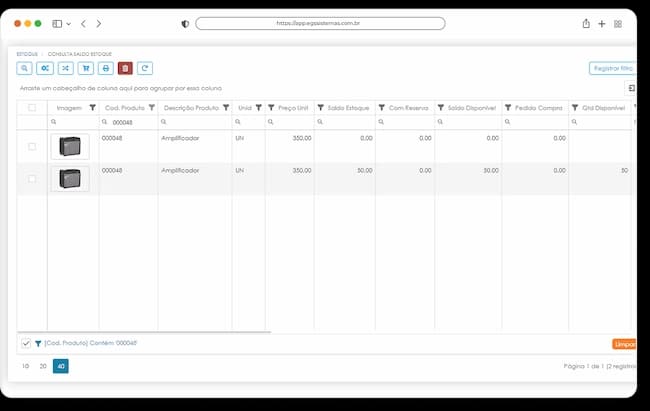This screenshot has width=650, height=411.
Task: Check the second Amplificador row checkbox
Action: [32, 179]
